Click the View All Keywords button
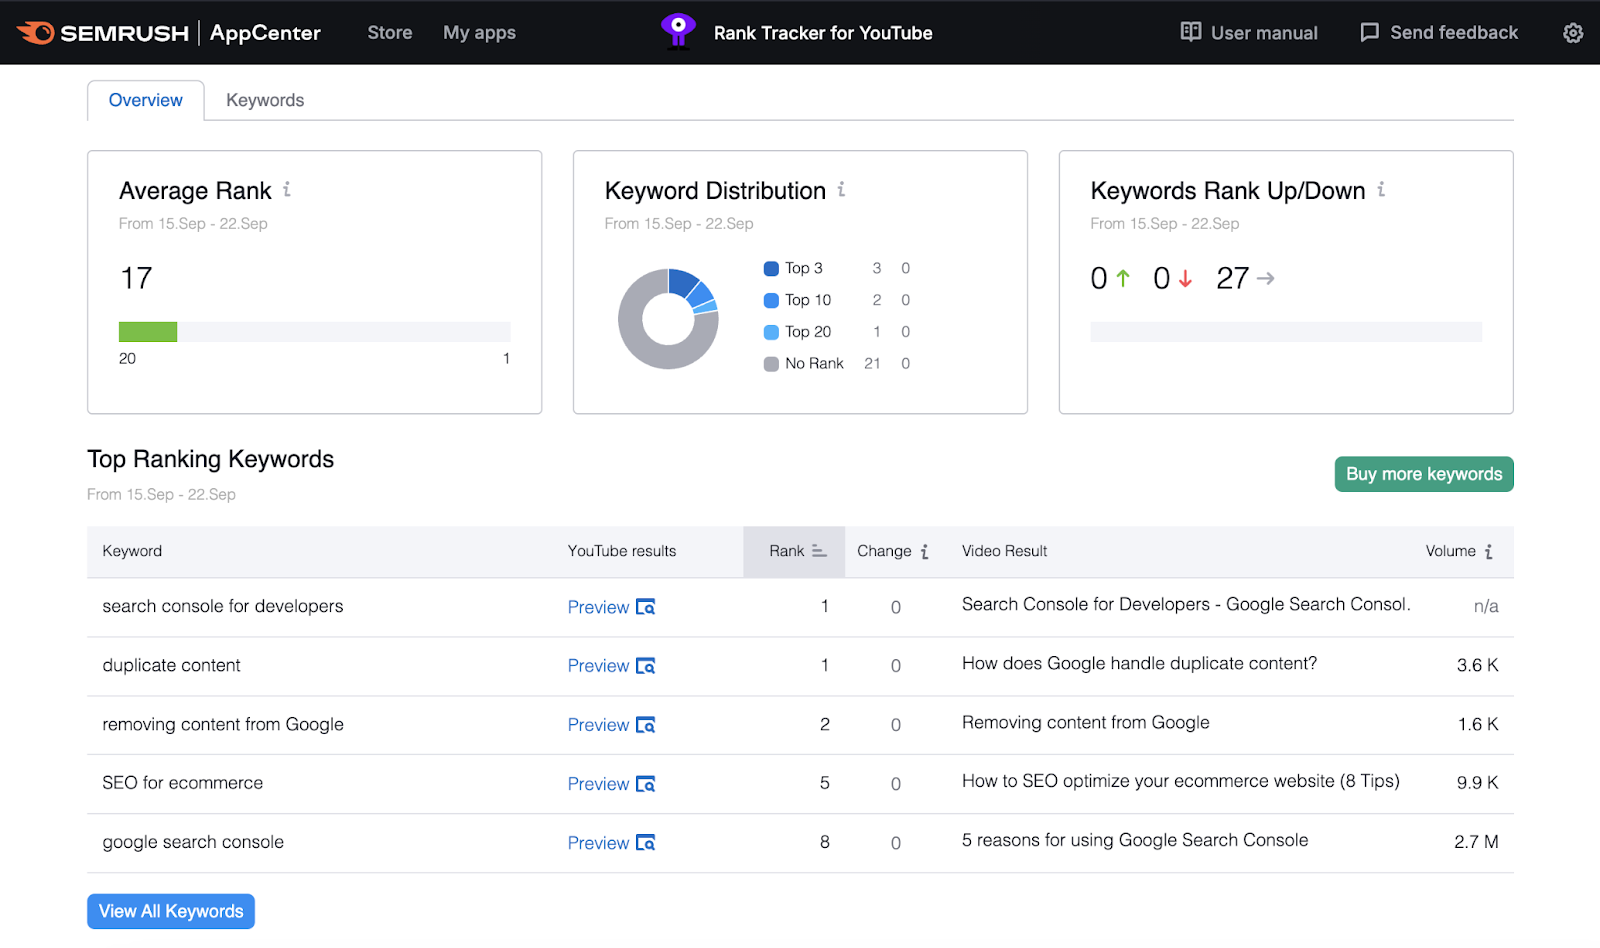Viewport: 1600px width, 948px height. tap(170, 911)
